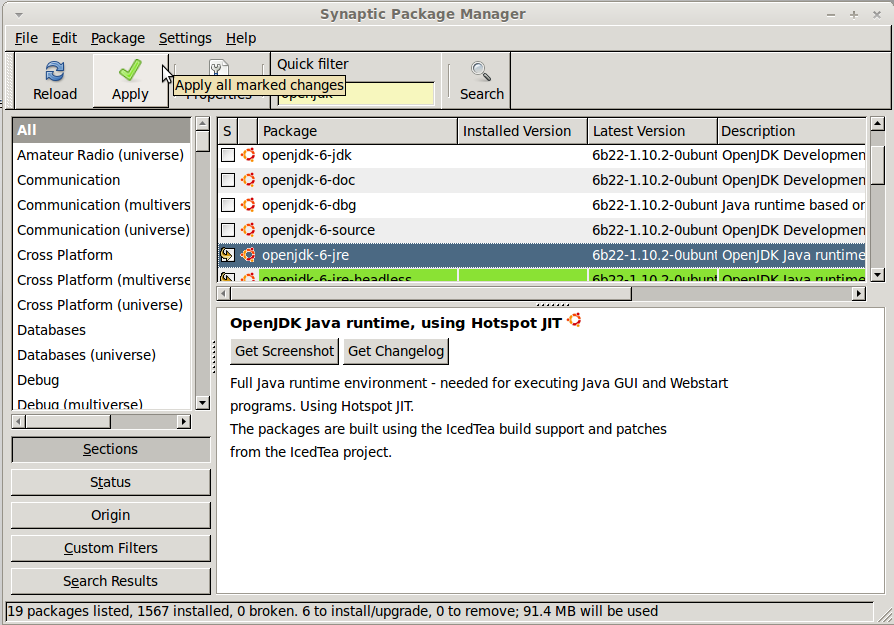Viewport: 894px width, 625px height.
Task: Click the package list scroll-up arrow
Action: (x=877, y=123)
